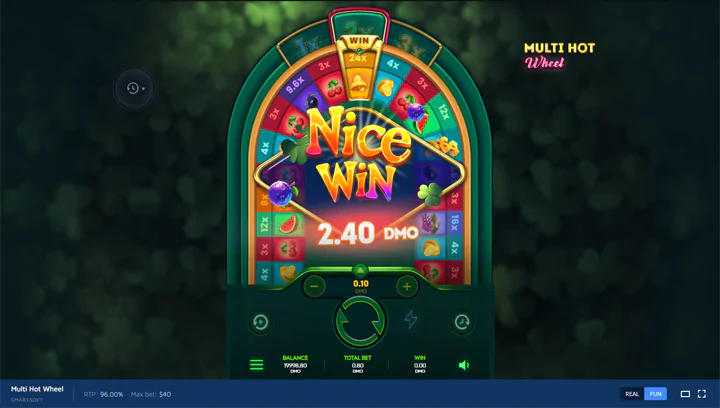Expand the panel with green up-arrow

pyautogui.click(x=360, y=270)
